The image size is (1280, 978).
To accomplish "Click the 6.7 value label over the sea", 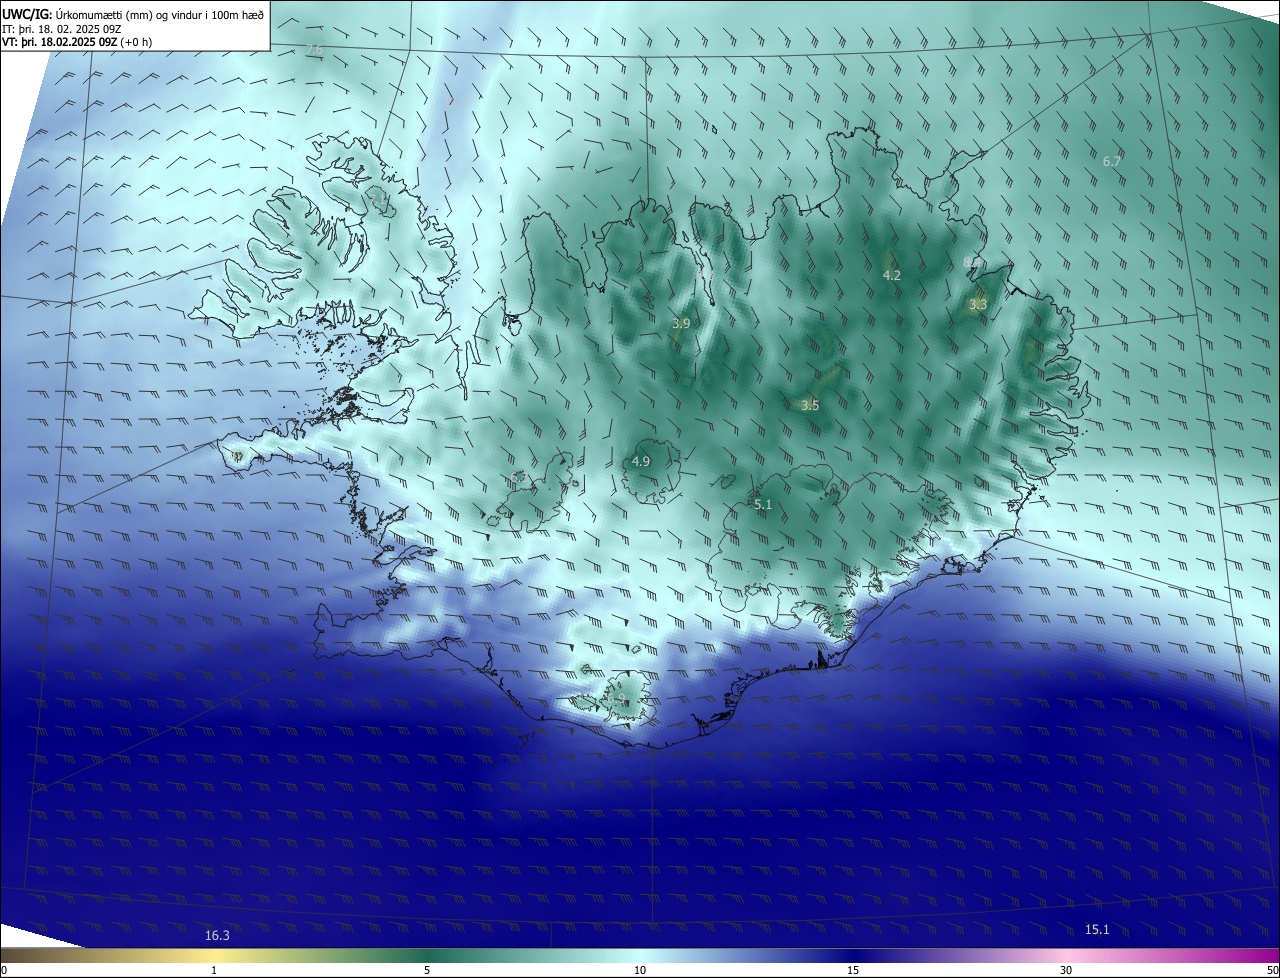I will pyautogui.click(x=1112, y=161).
